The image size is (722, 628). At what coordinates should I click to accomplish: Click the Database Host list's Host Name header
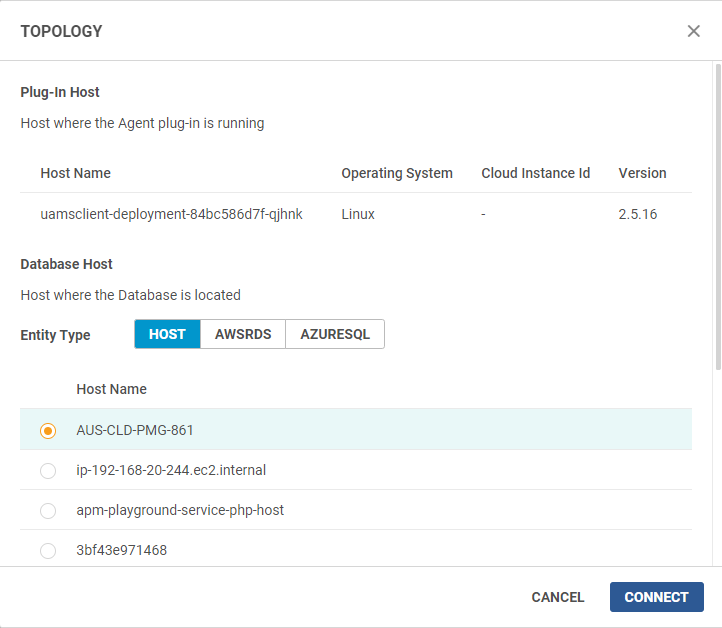(x=111, y=389)
